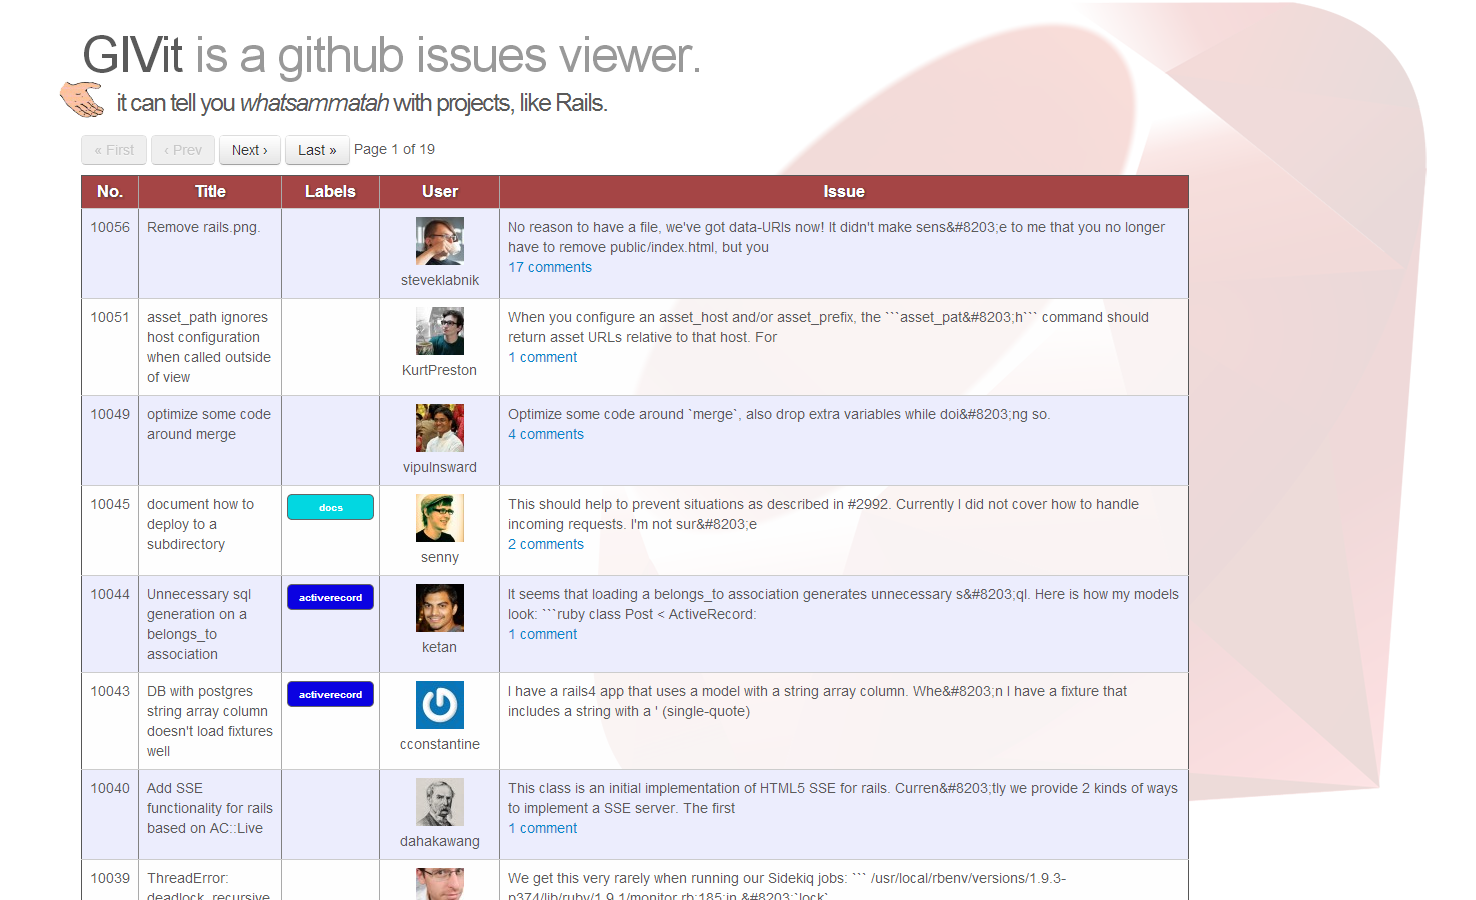Click dahakawang's avatar icon
The image size is (1476, 900).
439,801
